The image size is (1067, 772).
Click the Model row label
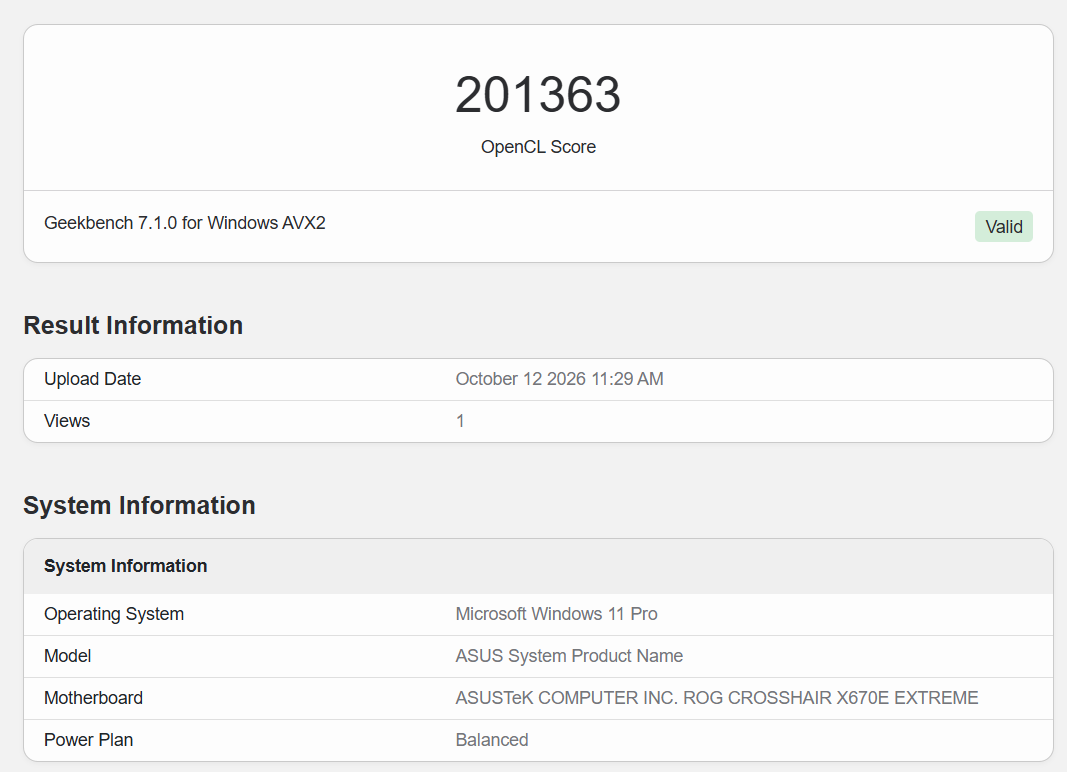tap(67, 656)
